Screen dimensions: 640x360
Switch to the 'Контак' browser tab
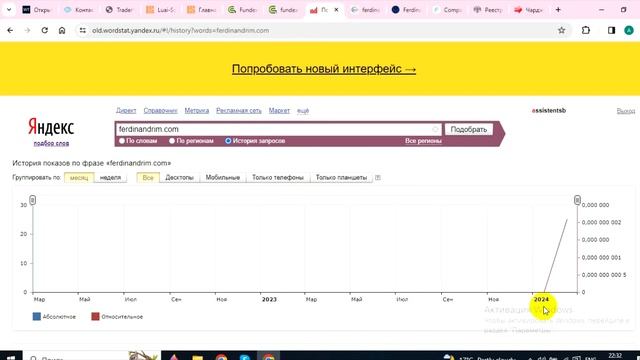[x=79, y=10]
